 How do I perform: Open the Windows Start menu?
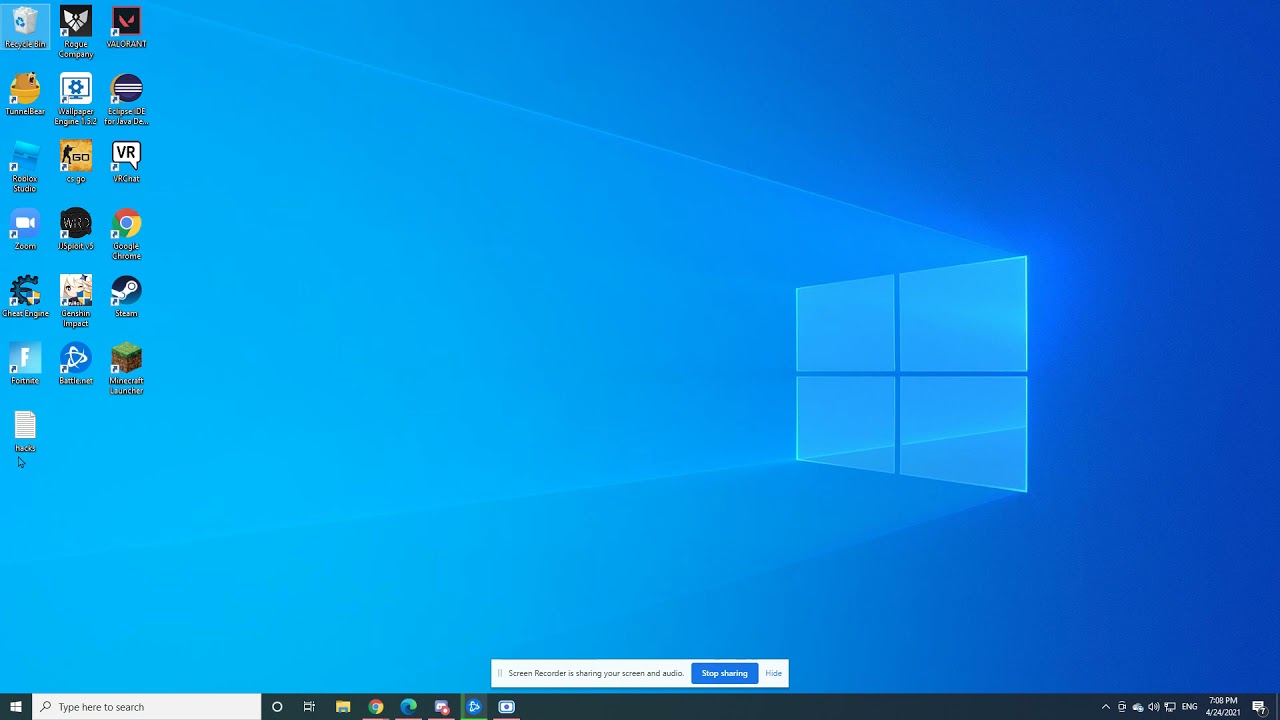(x=16, y=707)
